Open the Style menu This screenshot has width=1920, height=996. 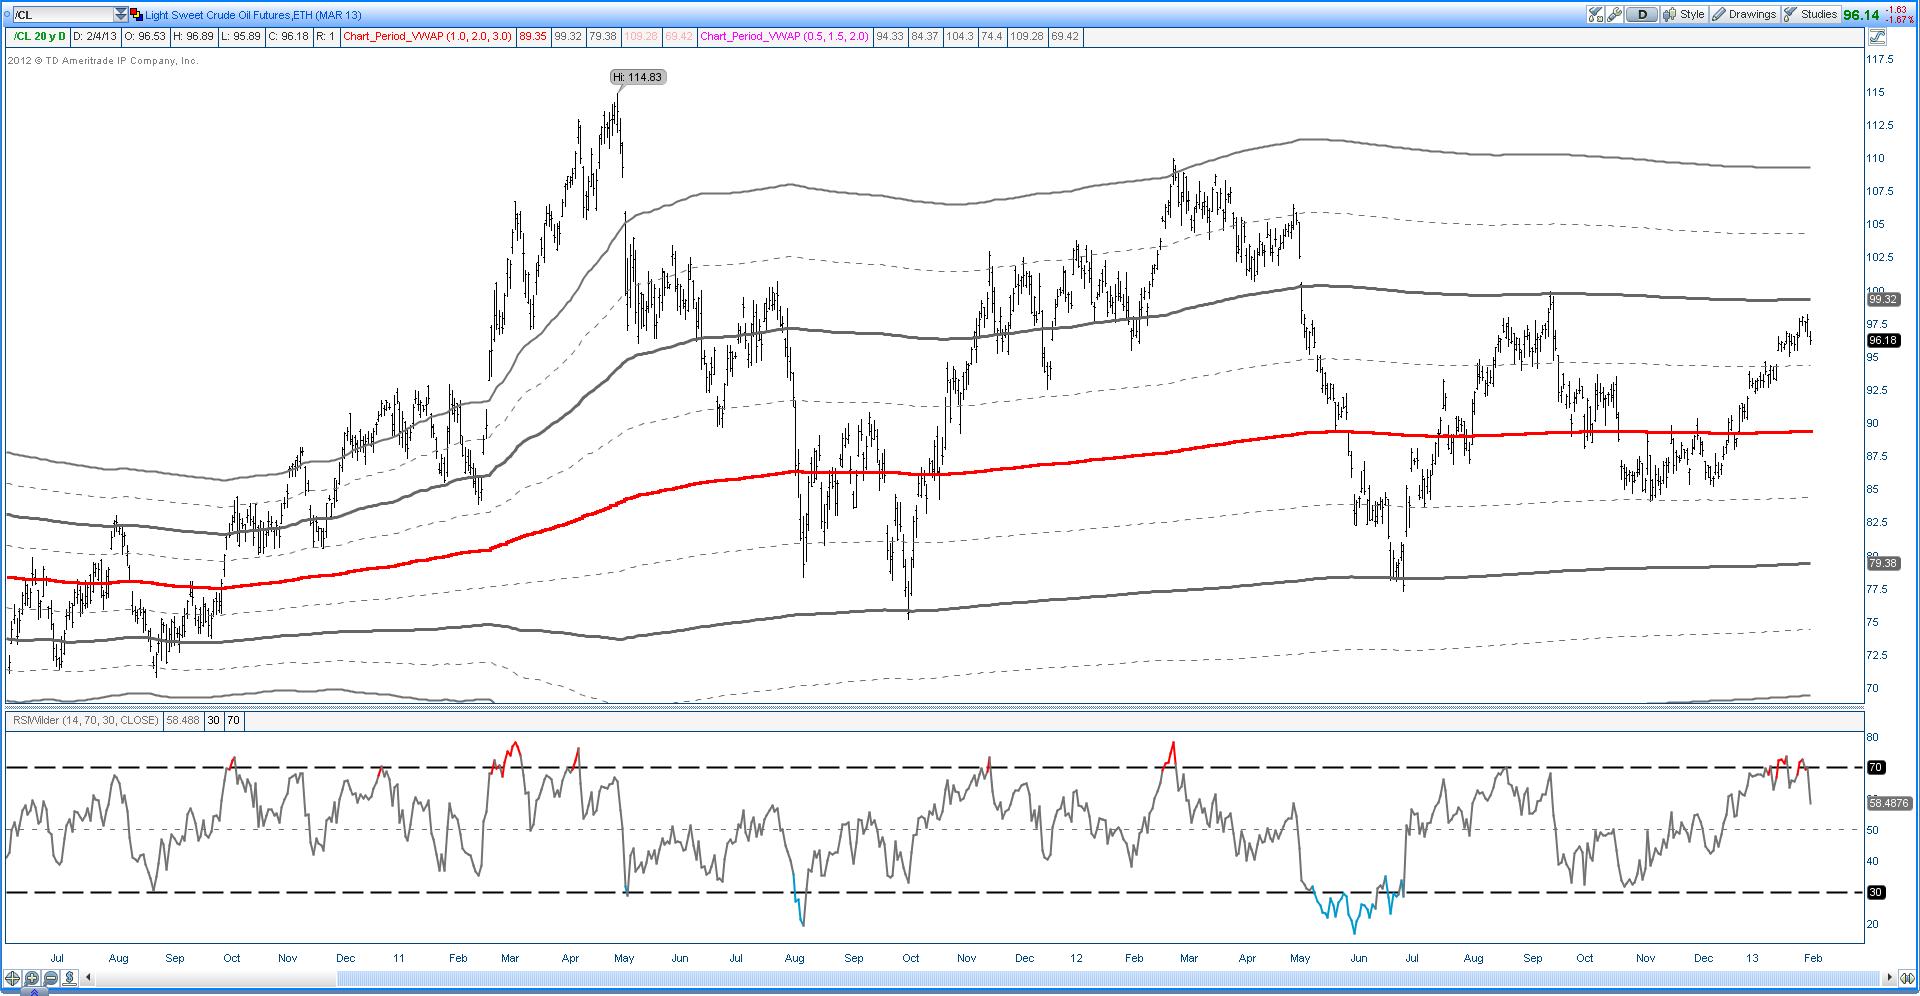point(1684,14)
